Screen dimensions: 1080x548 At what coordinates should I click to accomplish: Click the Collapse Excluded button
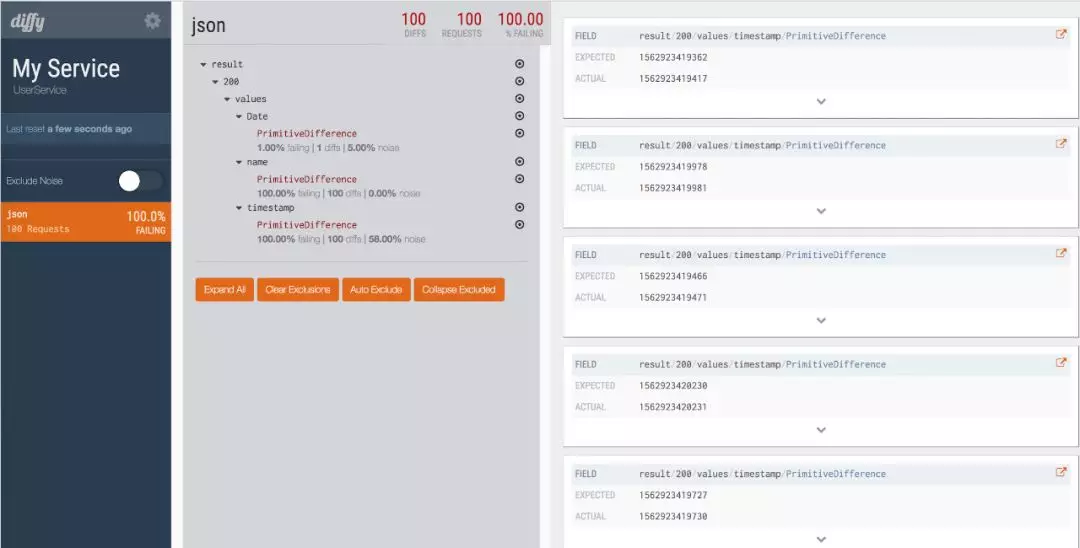(459, 290)
